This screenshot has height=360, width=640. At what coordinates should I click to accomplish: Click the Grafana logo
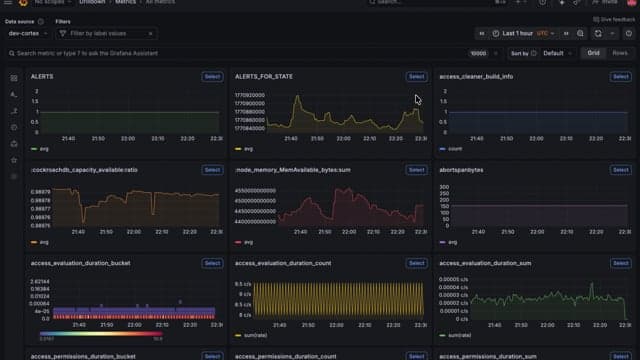pyautogui.click(x=23, y=2)
